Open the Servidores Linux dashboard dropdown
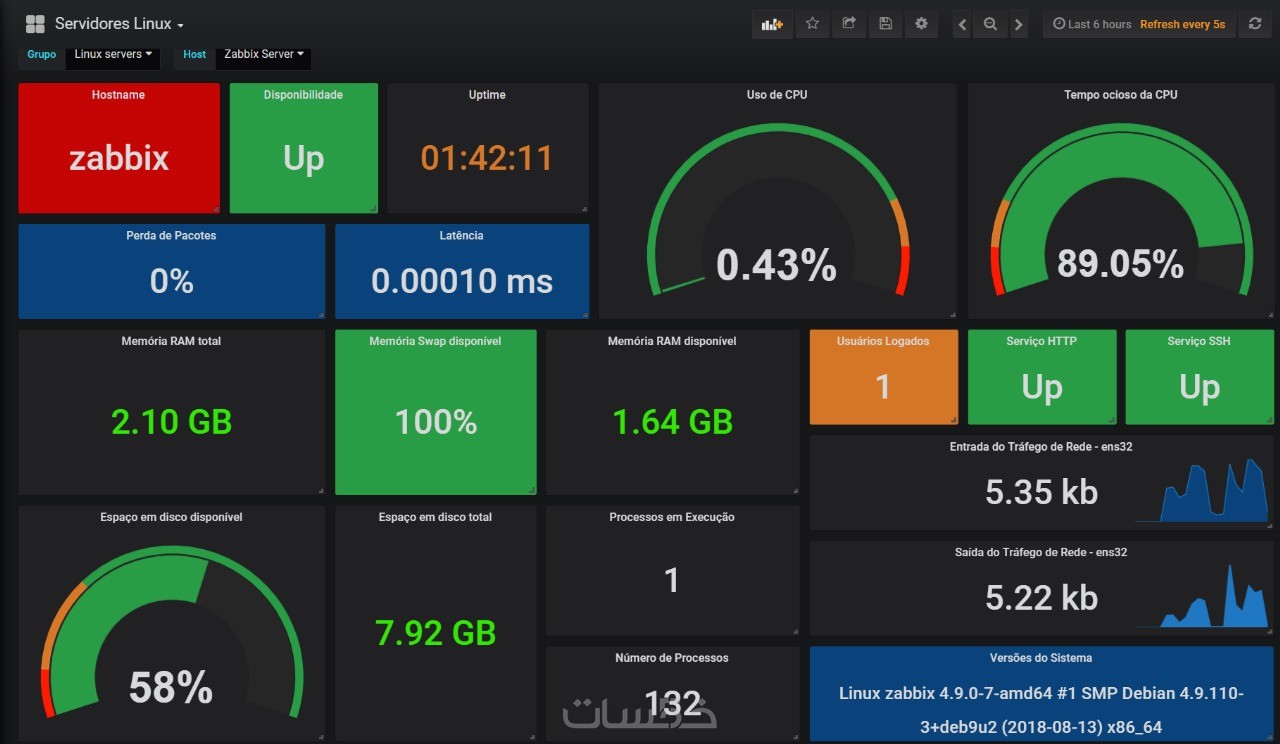The image size is (1280, 744). pos(119,24)
